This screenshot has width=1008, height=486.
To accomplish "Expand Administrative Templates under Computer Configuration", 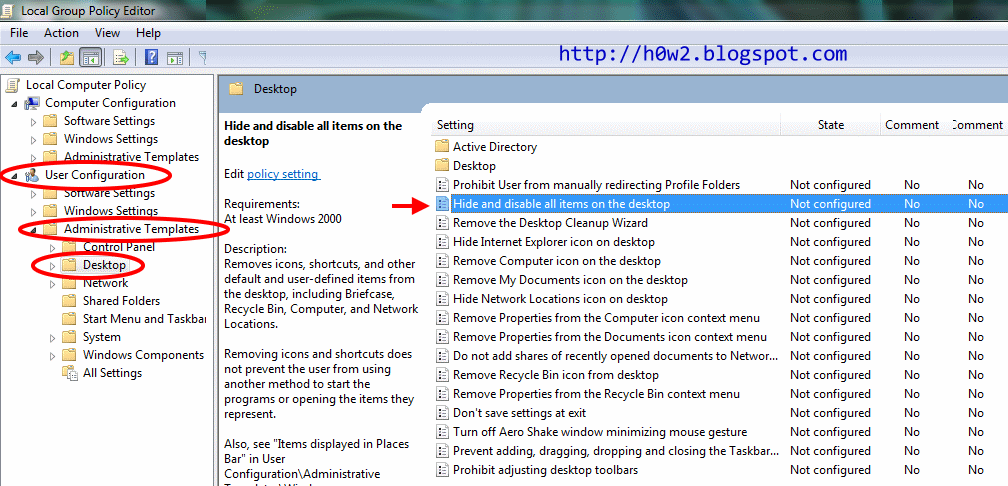I will tap(33, 157).
